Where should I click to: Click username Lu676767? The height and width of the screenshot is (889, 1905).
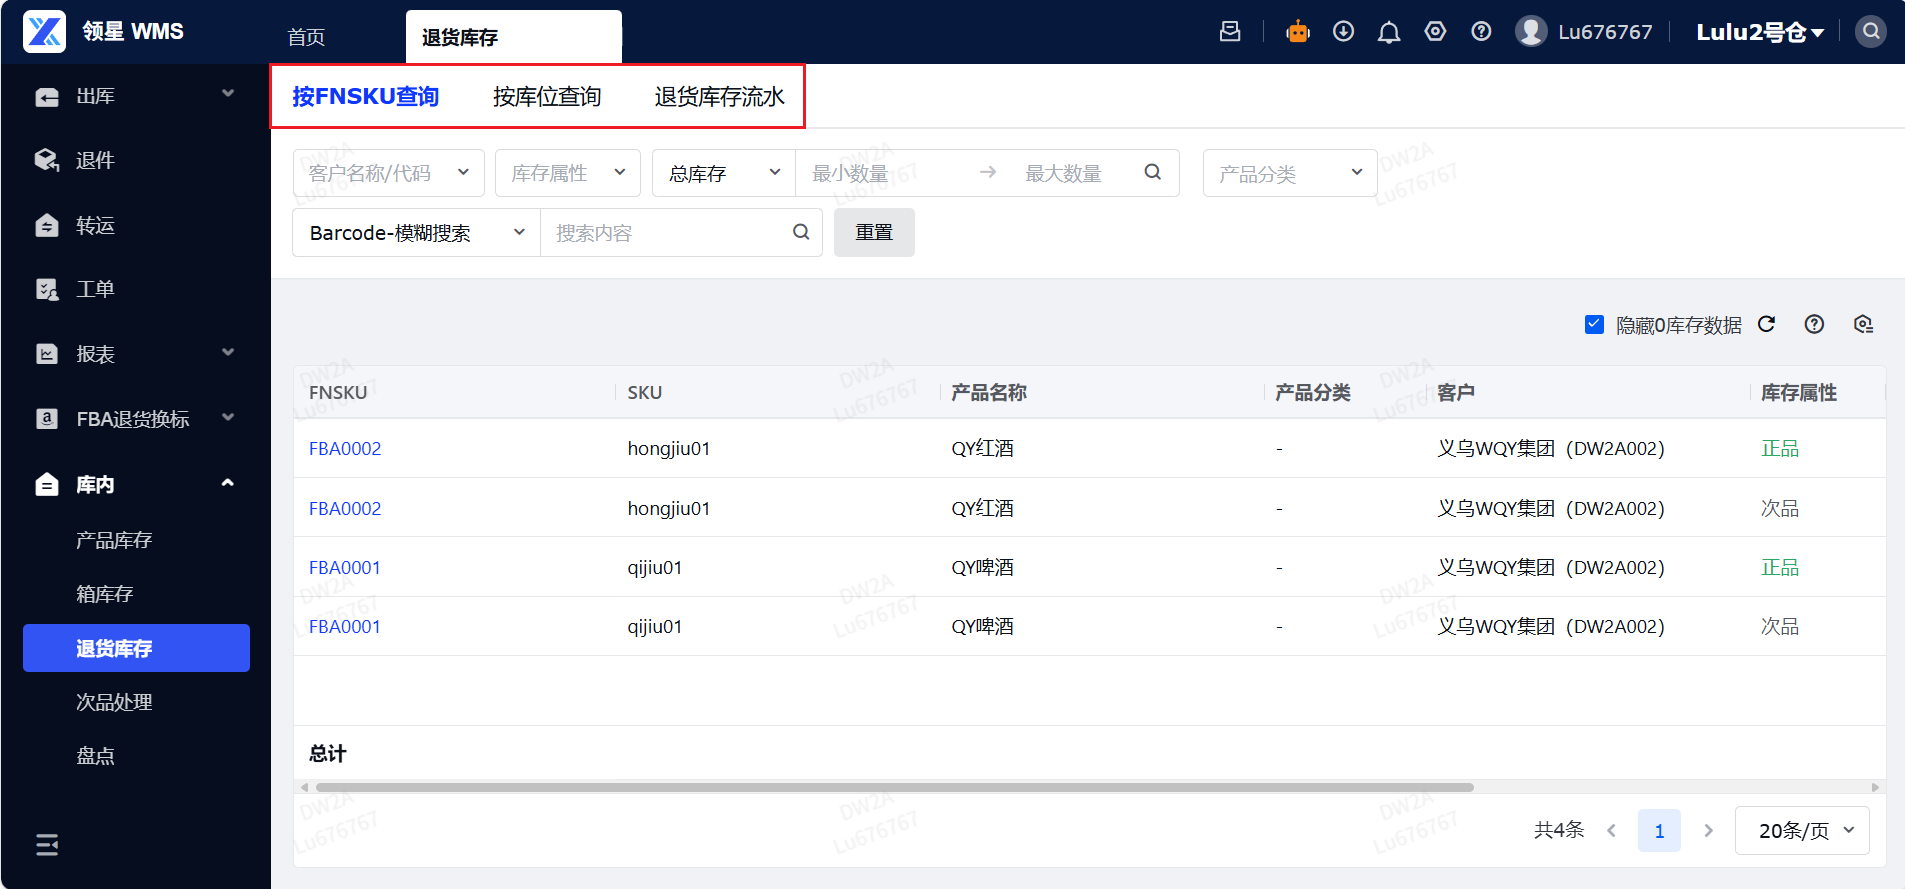click(1605, 32)
